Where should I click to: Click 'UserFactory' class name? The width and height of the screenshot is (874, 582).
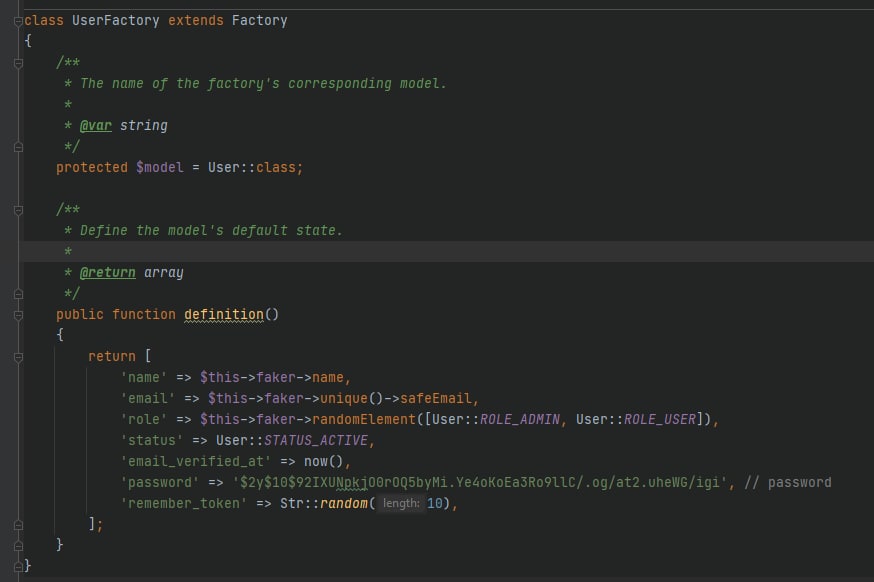coord(115,21)
